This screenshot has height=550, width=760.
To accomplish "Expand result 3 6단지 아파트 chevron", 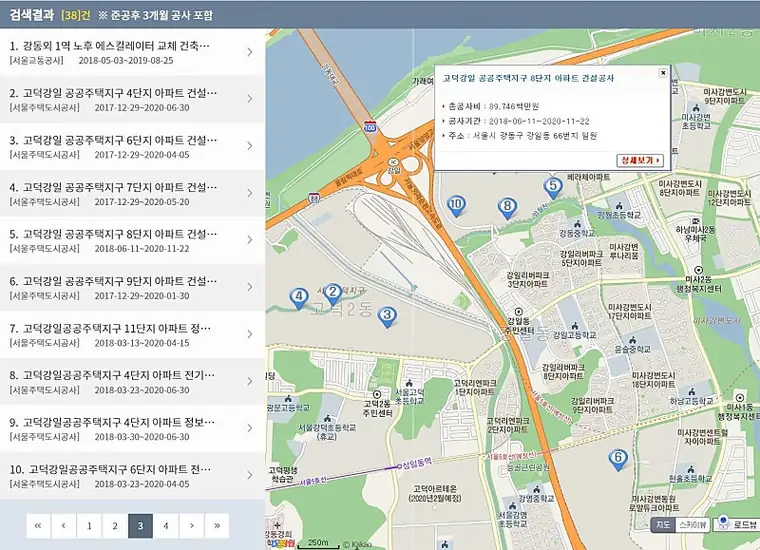I will coord(250,146).
